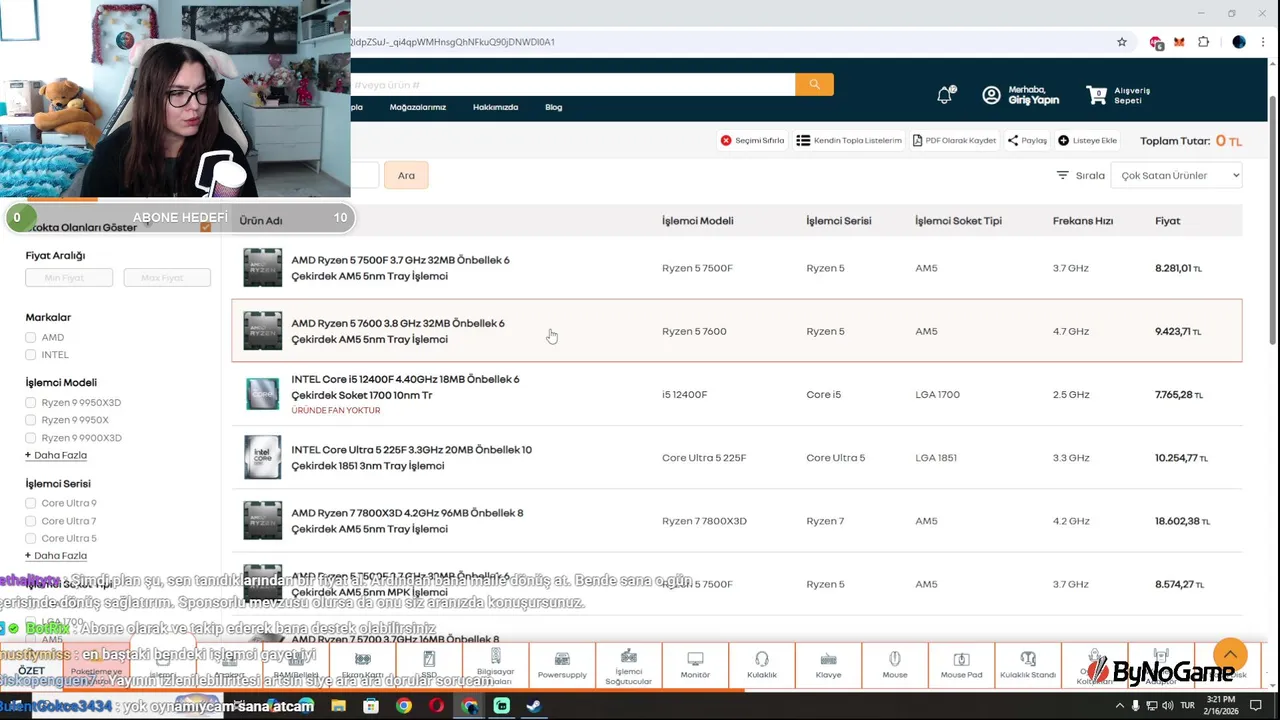Click the Giriş Yapın login link
The image size is (1280, 720).
tap(1033, 100)
